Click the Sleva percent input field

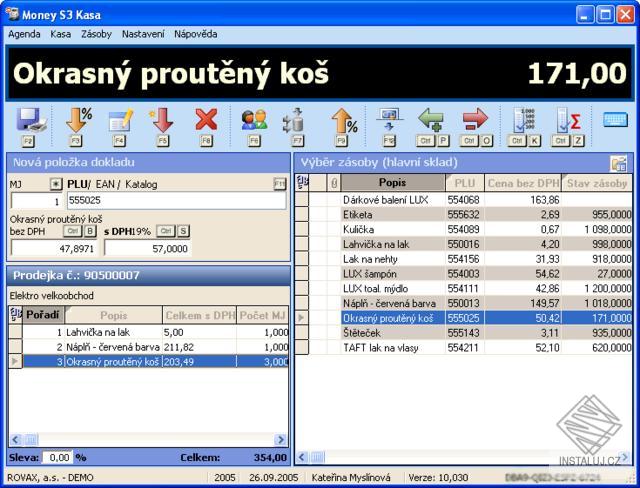[x=58, y=457]
